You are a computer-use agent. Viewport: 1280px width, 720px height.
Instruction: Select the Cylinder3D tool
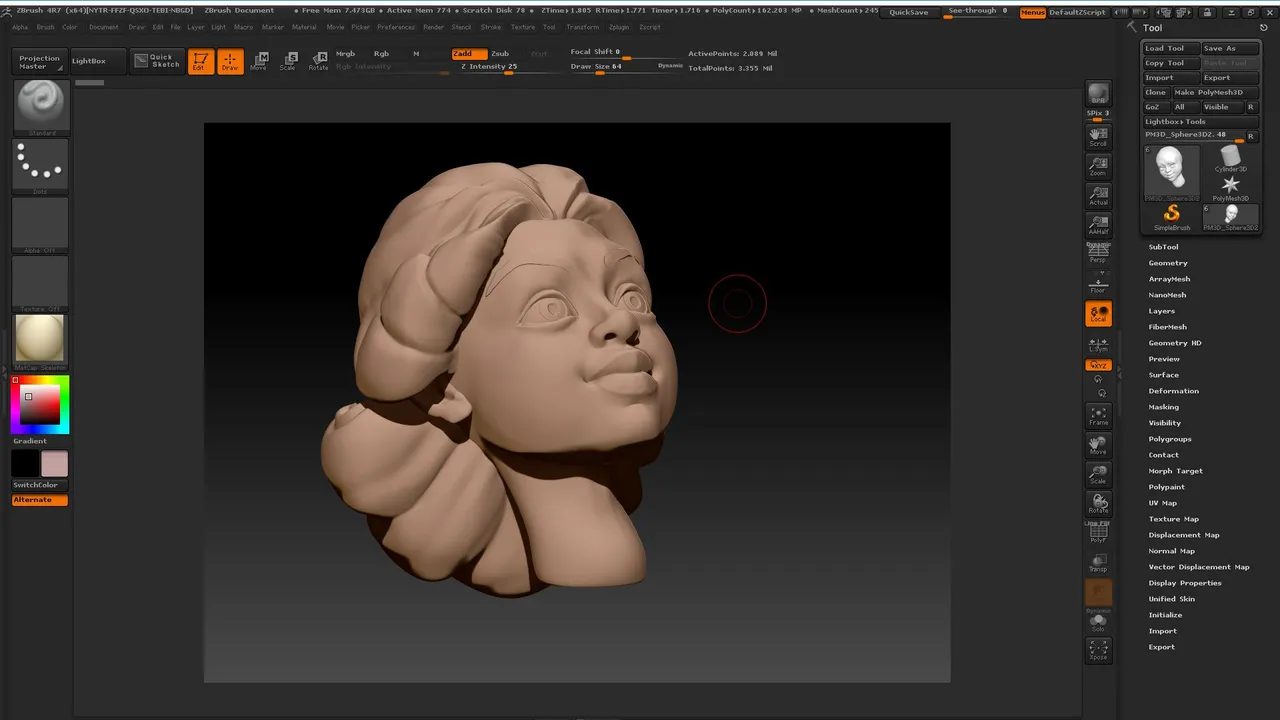(1230, 159)
